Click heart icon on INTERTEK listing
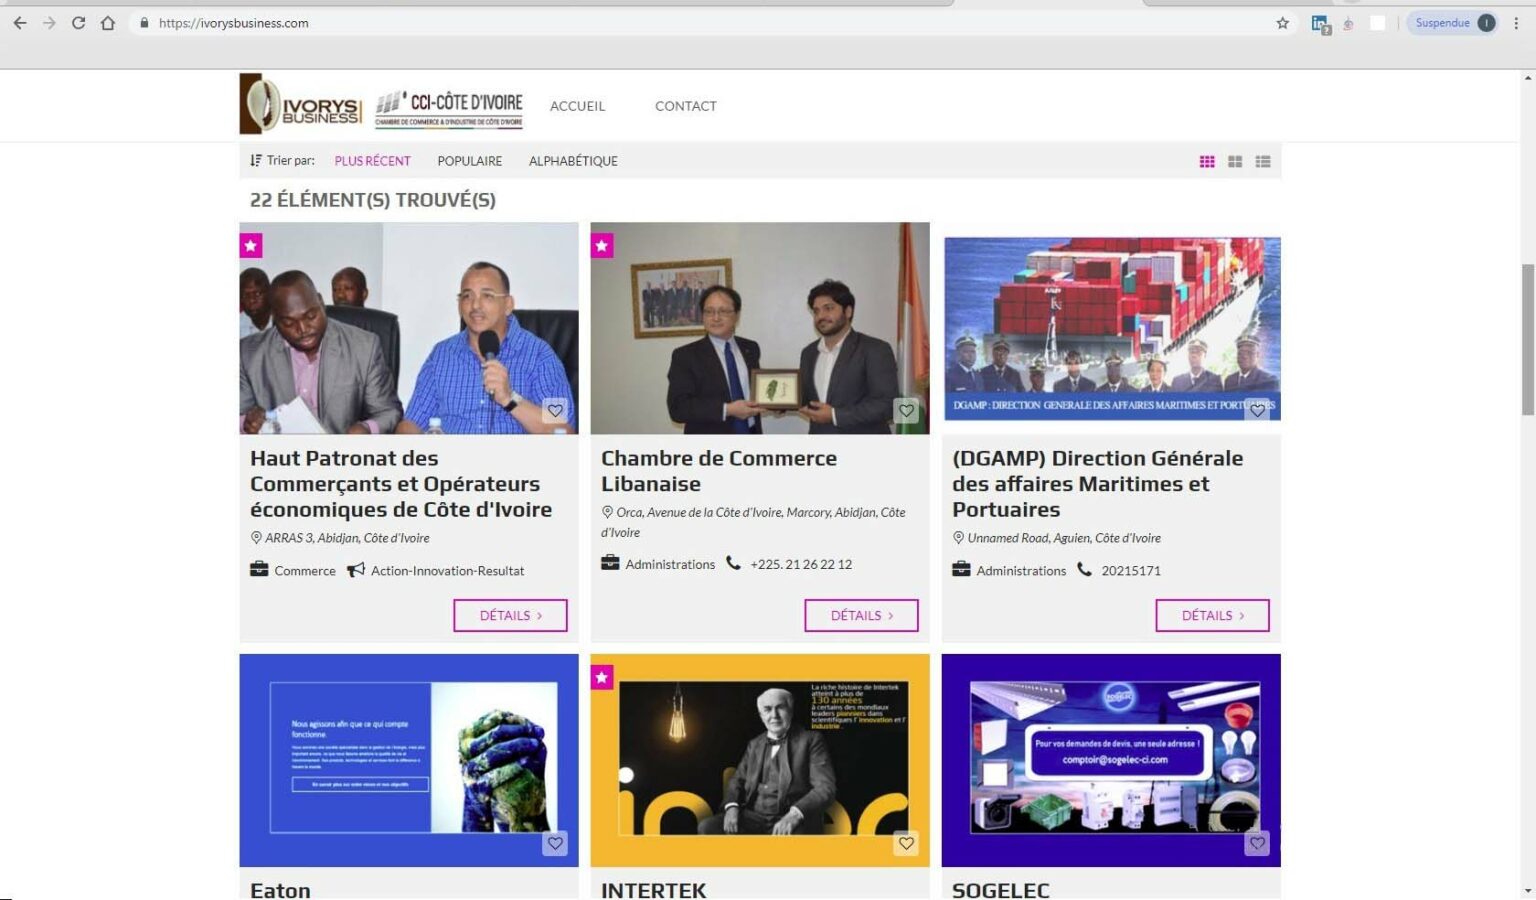 (906, 843)
